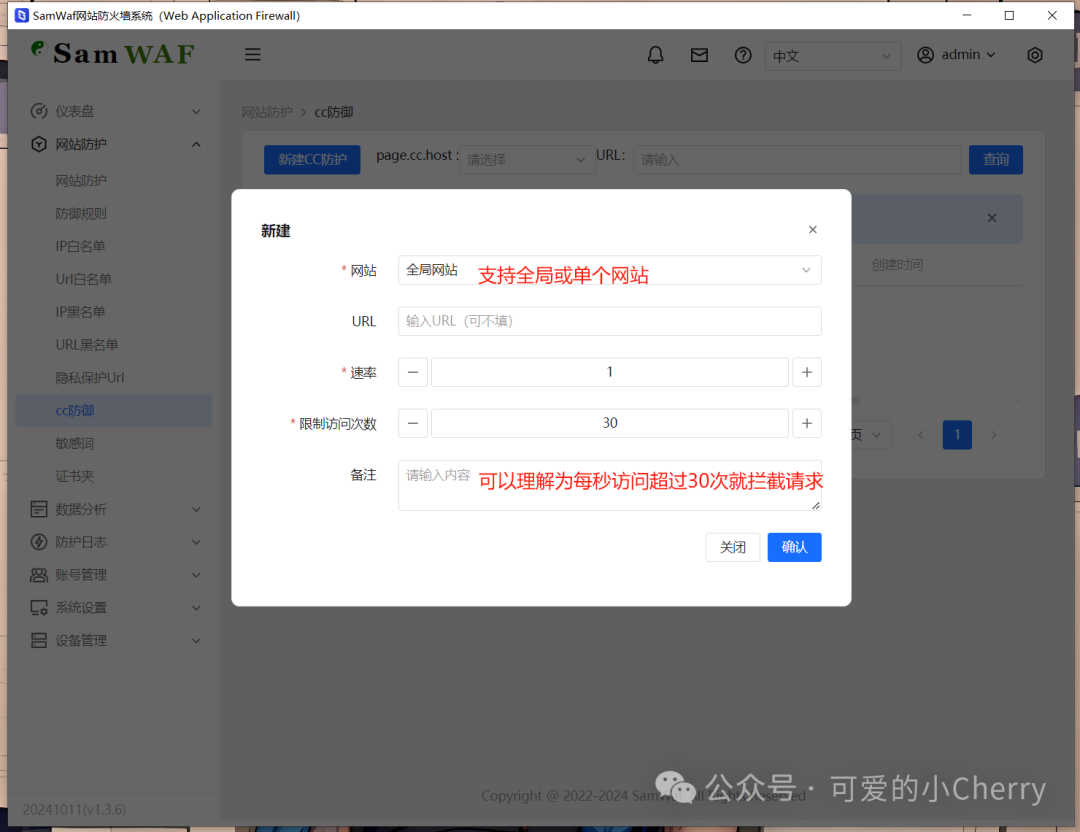This screenshot has height=832, width=1080.
Task: Click the 账号管理 users icon
Action: (x=39, y=574)
